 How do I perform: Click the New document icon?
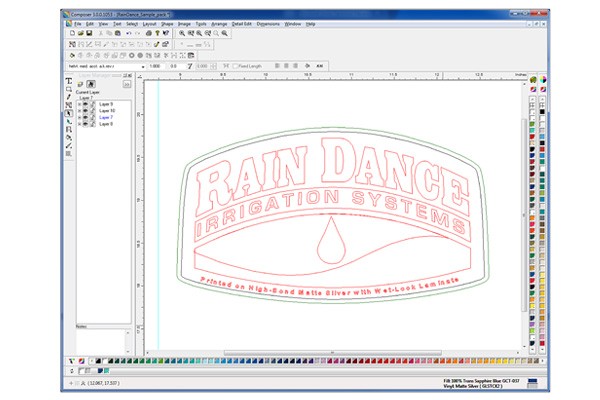[72, 33]
